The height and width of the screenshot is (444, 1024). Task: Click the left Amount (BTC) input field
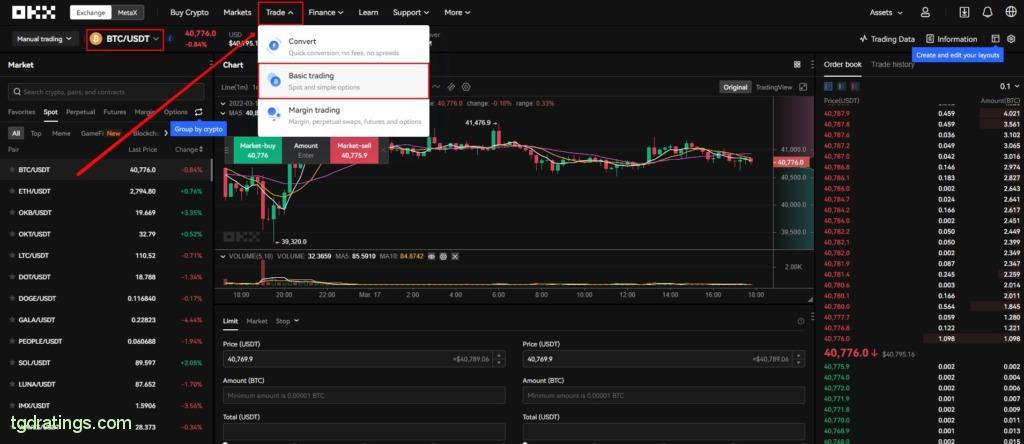[364, 396]
